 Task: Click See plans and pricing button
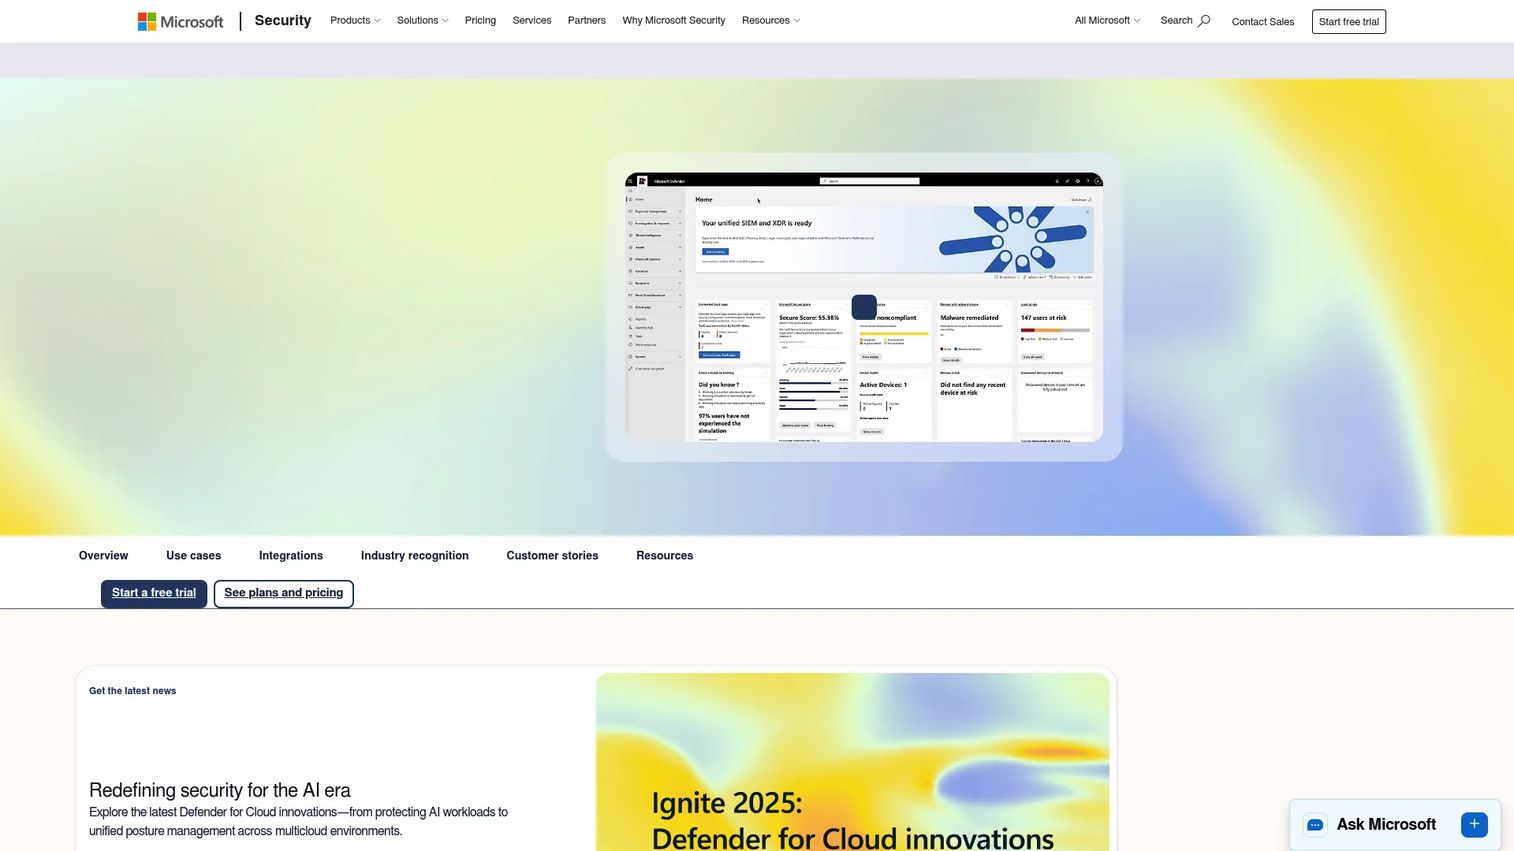click(x=284, y=593)
